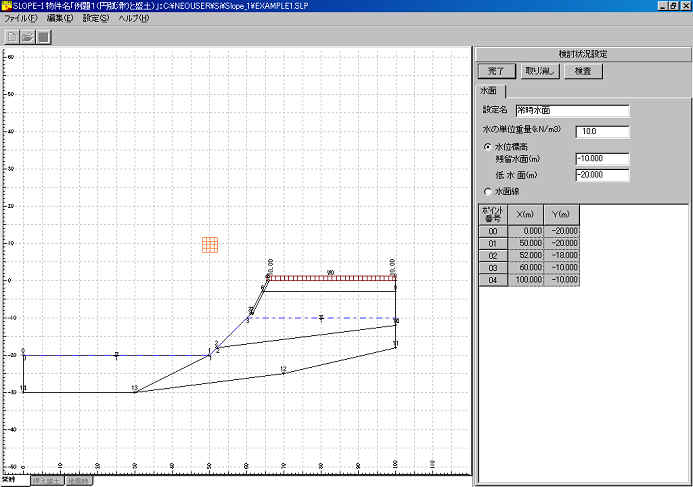Click the new file toolbar icon
Image resolution: width=693 pixels, height=487 pixels.
click(12, 37)
